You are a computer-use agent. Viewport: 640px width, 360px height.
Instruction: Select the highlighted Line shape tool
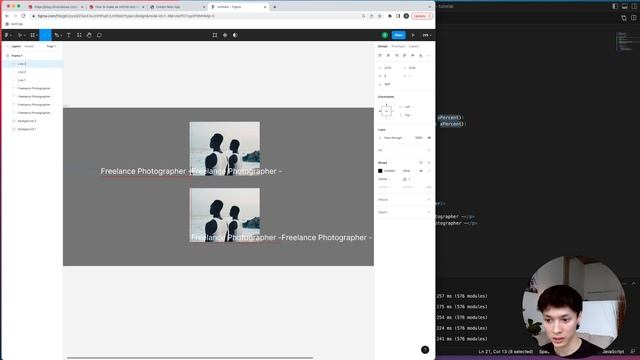pyautogui.click(x=45, y=35)
